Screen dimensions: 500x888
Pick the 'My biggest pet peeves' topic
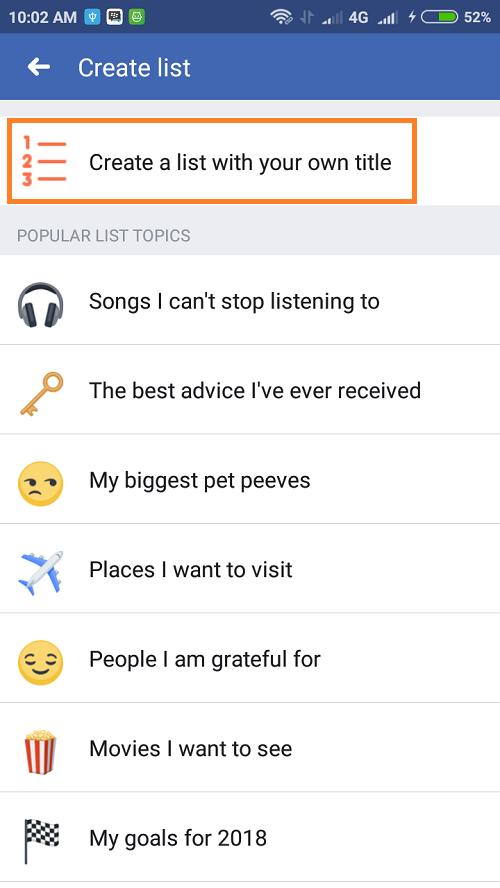250,479
